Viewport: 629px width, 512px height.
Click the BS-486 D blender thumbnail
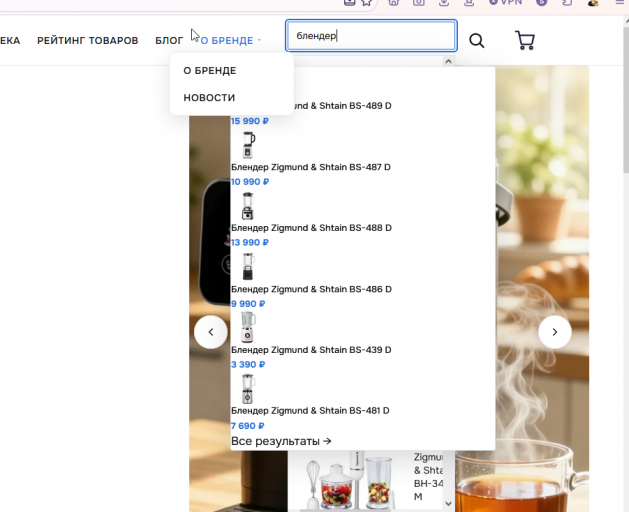(248, 266)
